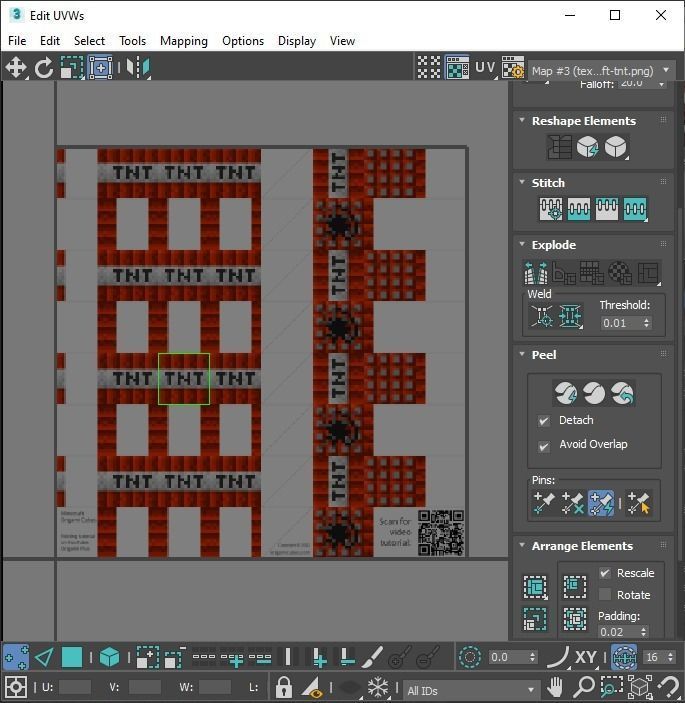The height and width of the screenshot is (703, 685).
Task: Toggle Polygon subobject mode
Action: (72, 658)
